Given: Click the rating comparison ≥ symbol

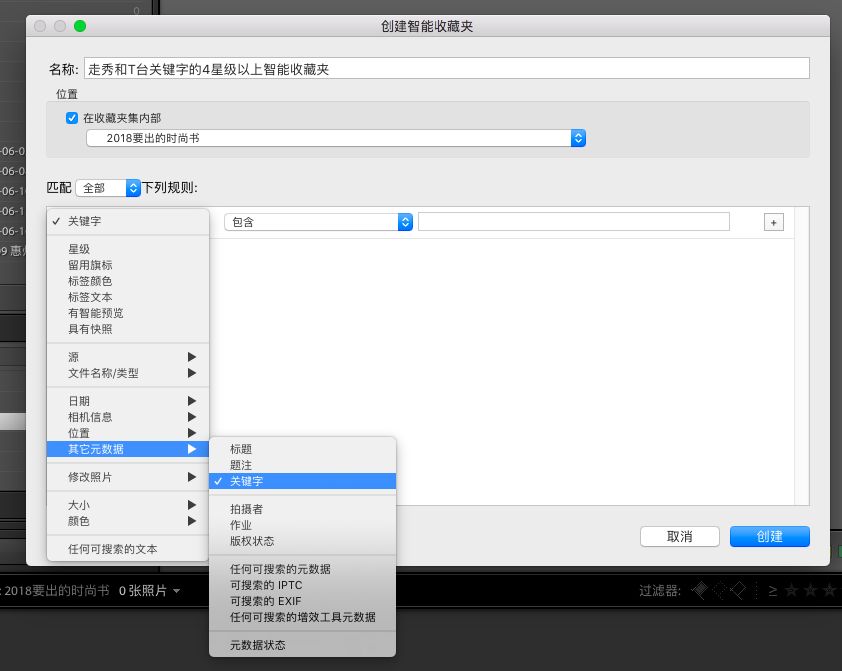Looking at the screenshot, I should click(x=772, y=591).
